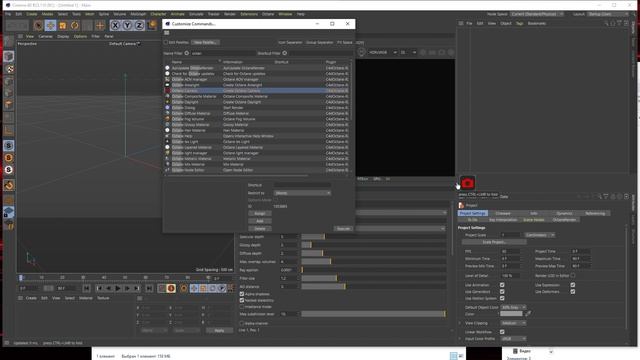Enable the Irradiance mode checkbox
The height and width of the screenshot is (360, 640).
(x=242, y=307)
